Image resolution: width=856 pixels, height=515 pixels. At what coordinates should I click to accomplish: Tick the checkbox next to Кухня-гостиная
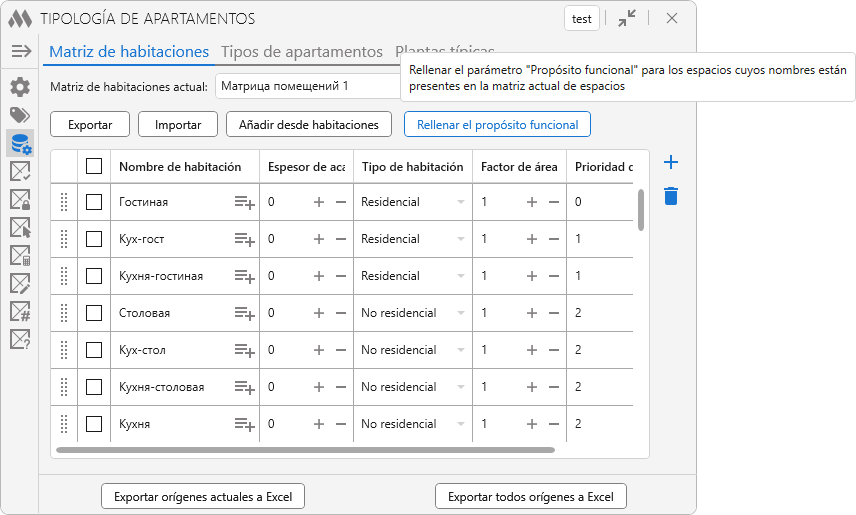(x=94, y=276)
